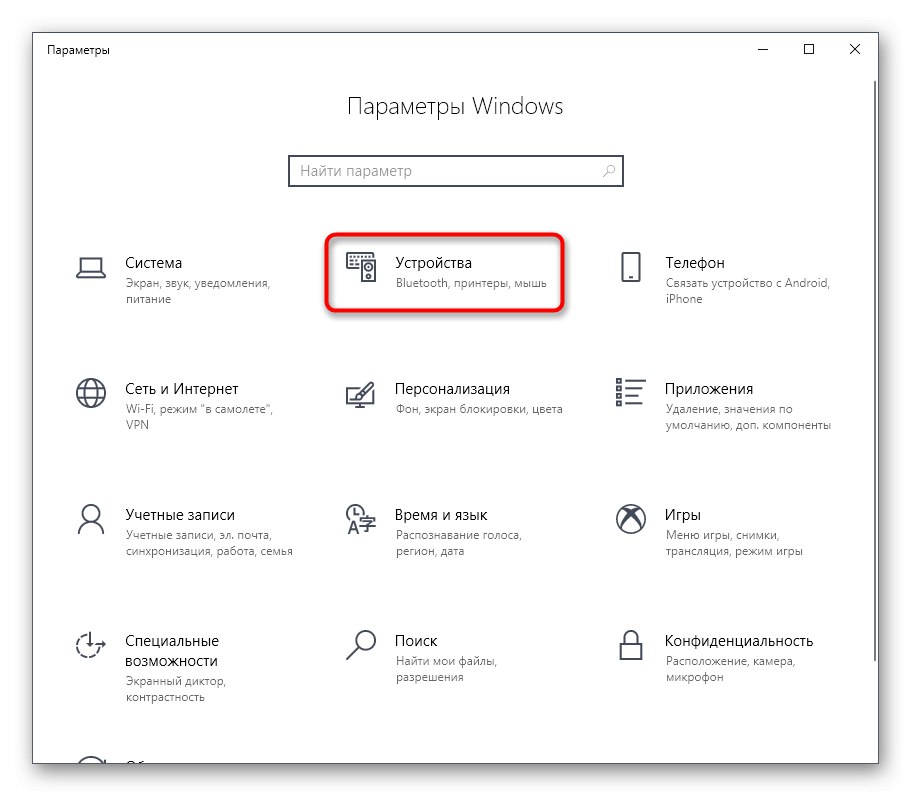
Task: Click the Время и язык icon
Action: click(x=361, y=519)
